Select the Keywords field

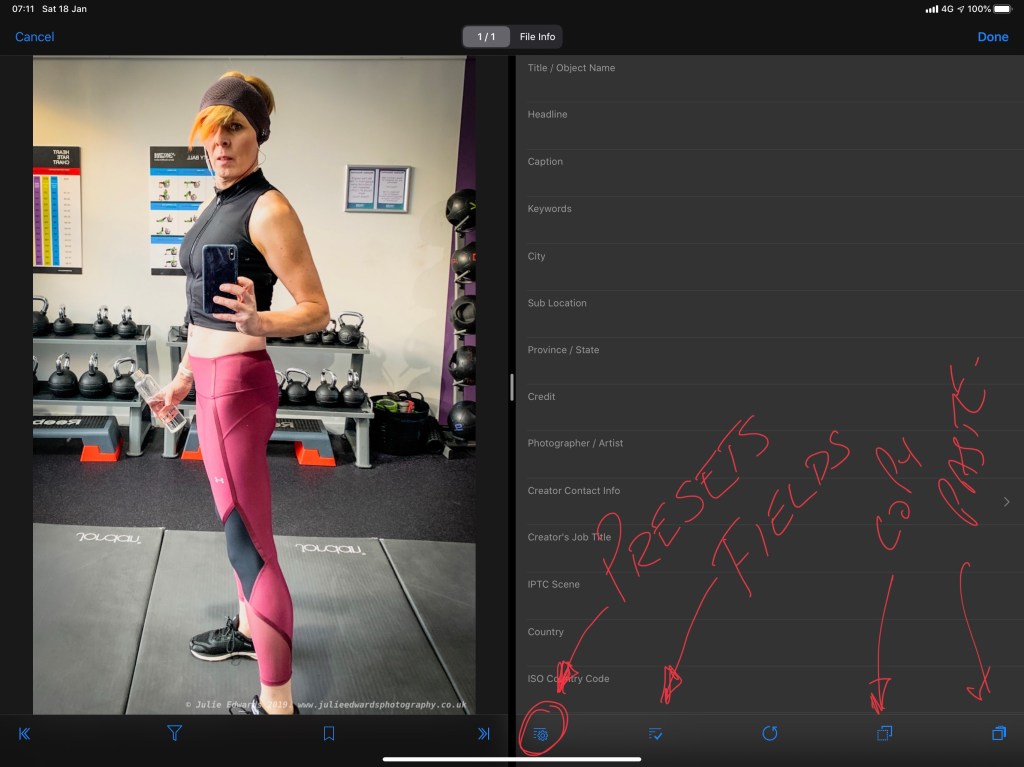pos(770,219)
